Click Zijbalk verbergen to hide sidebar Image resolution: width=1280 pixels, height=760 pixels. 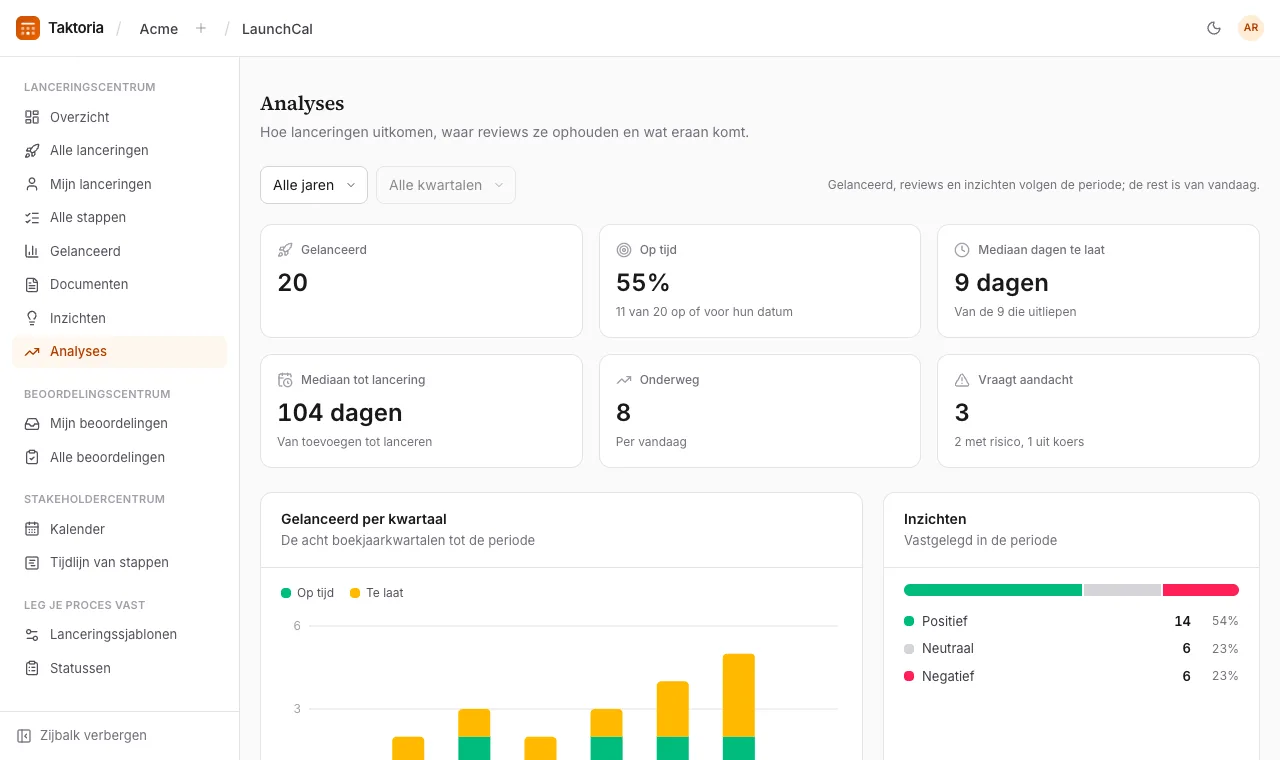click(82, 735)
